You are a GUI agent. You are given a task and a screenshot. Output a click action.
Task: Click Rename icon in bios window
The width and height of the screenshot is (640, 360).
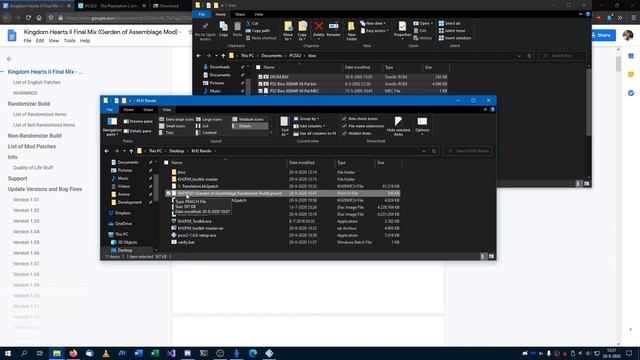(333, 29)
